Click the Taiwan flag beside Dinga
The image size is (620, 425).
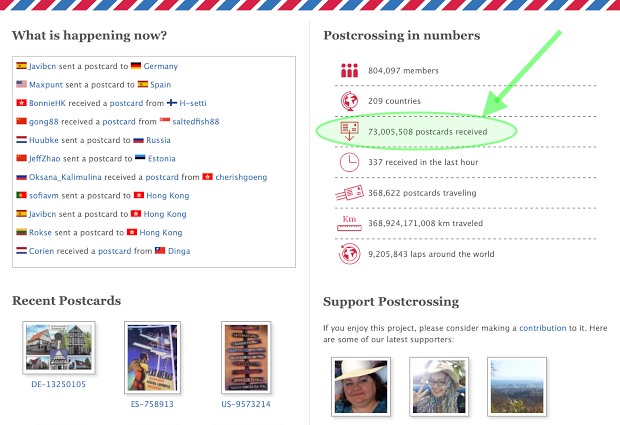pyautogui.click(x=160, y=250)
